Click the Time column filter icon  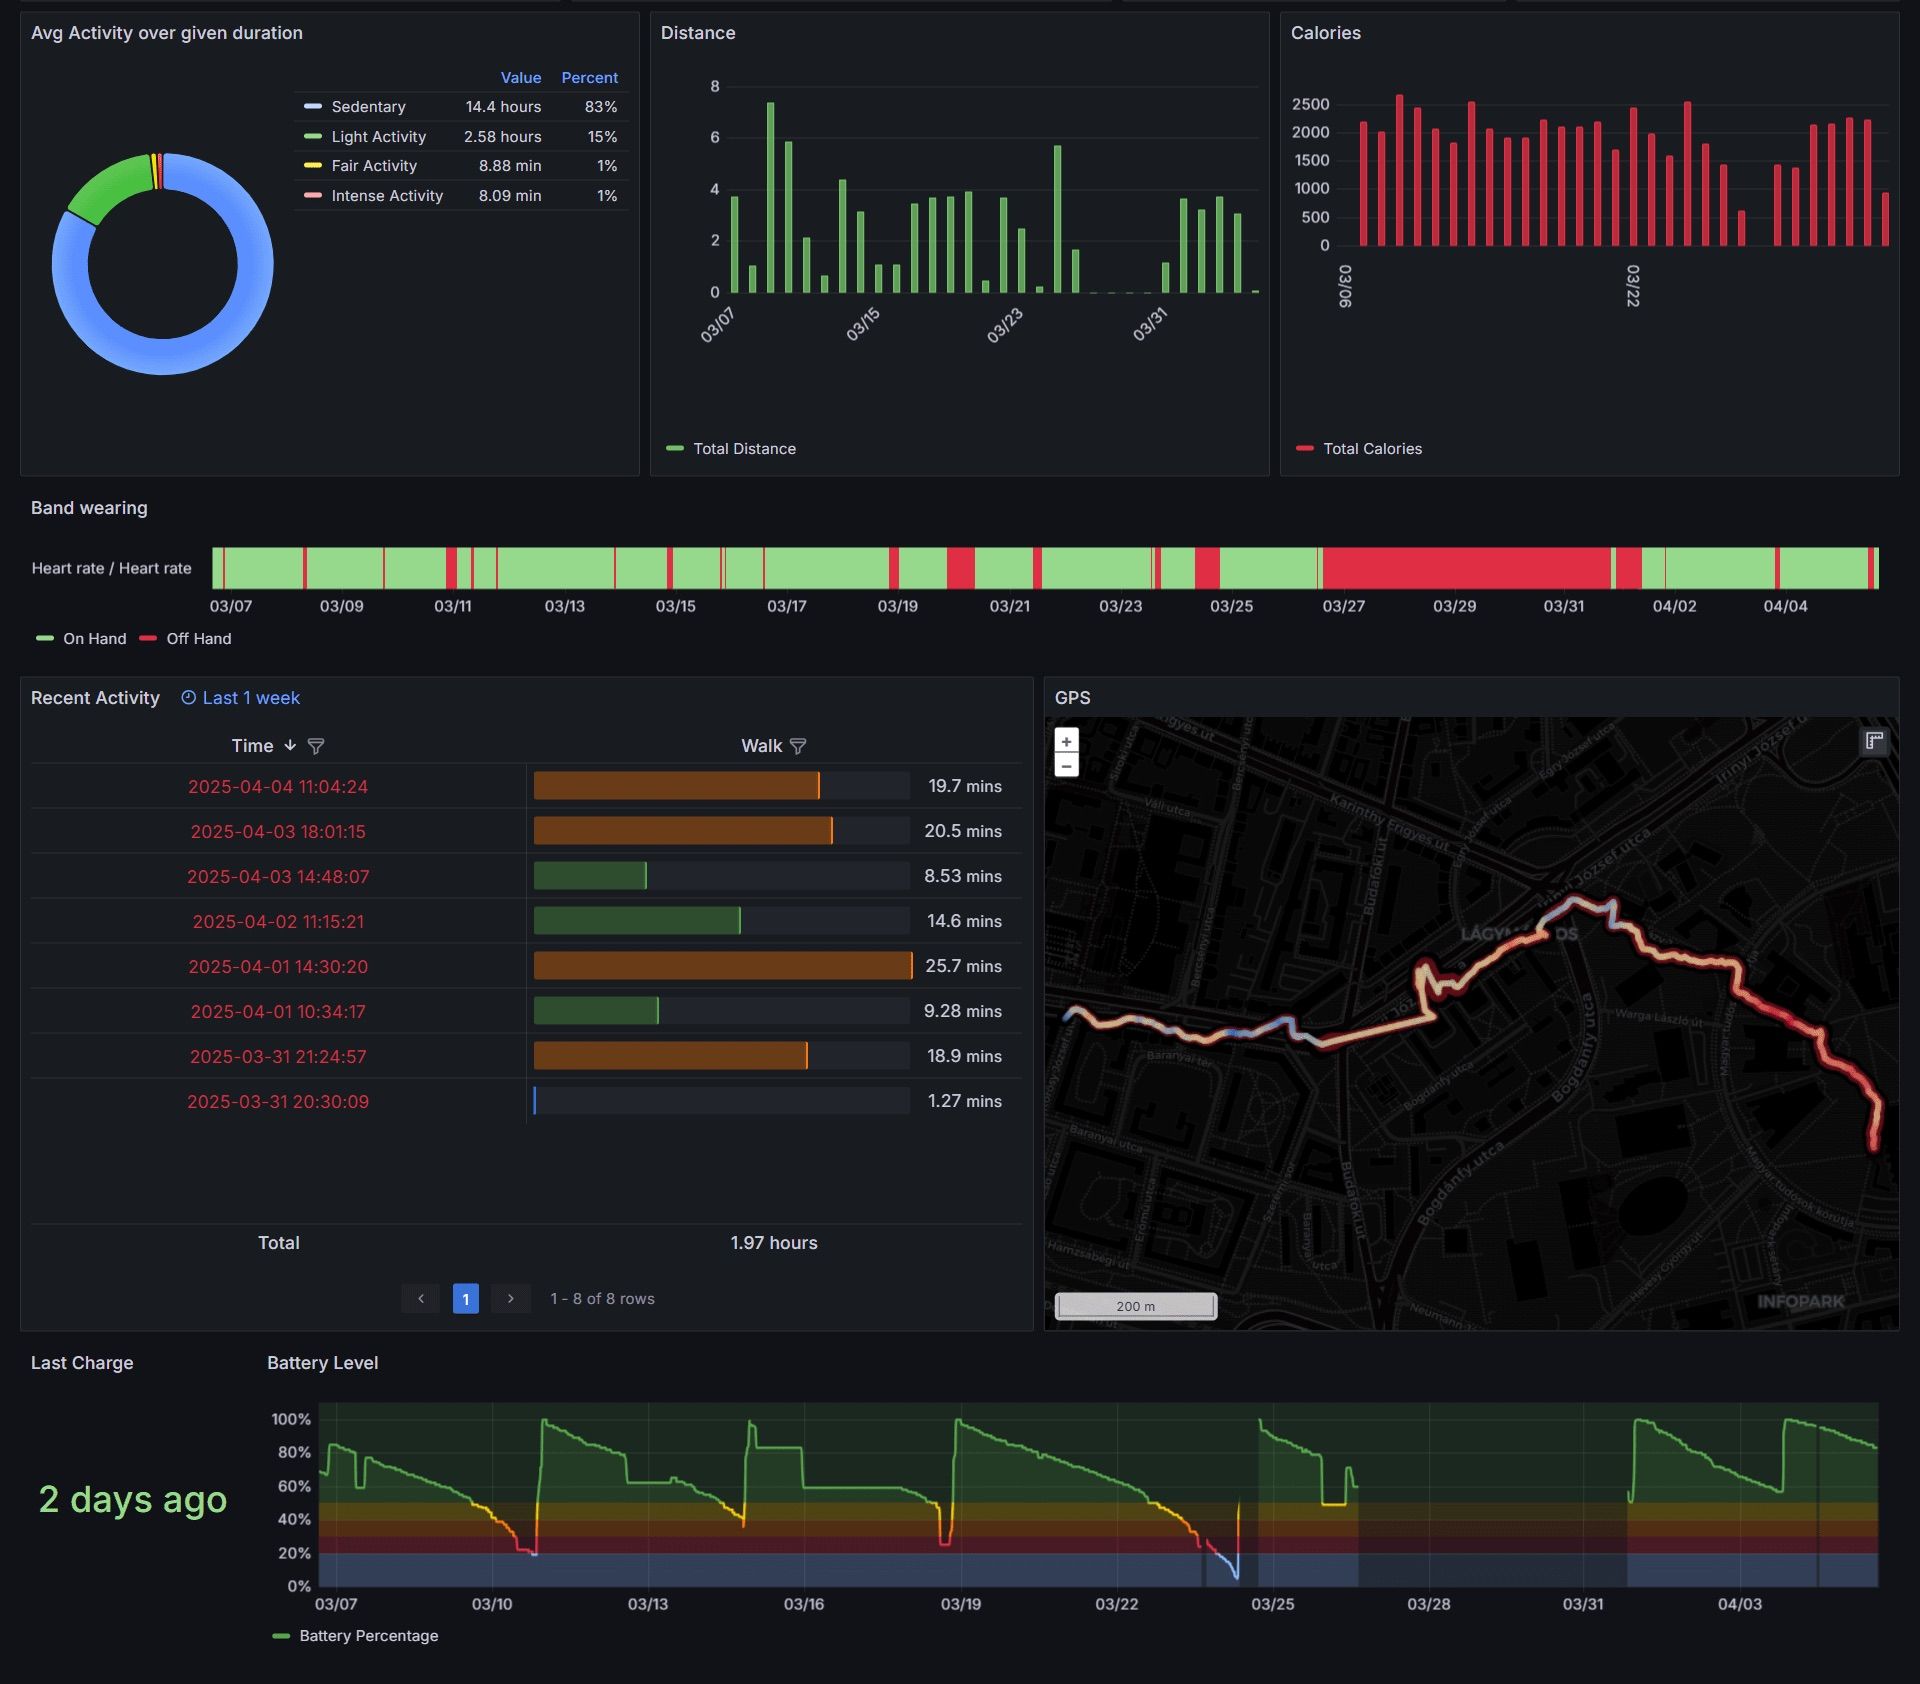(x=316, y=746)
